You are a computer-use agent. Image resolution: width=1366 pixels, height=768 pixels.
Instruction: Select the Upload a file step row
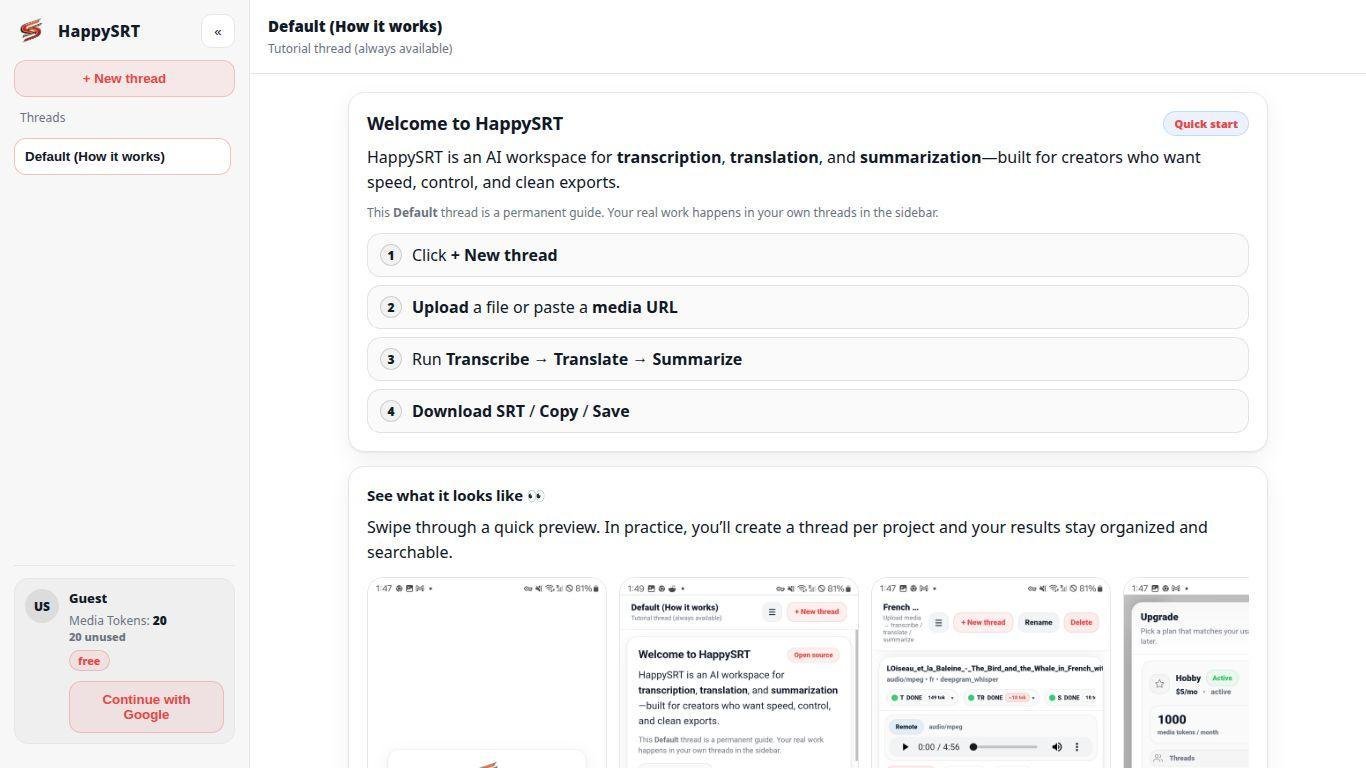pyautogui.click(x=807, y=307)
